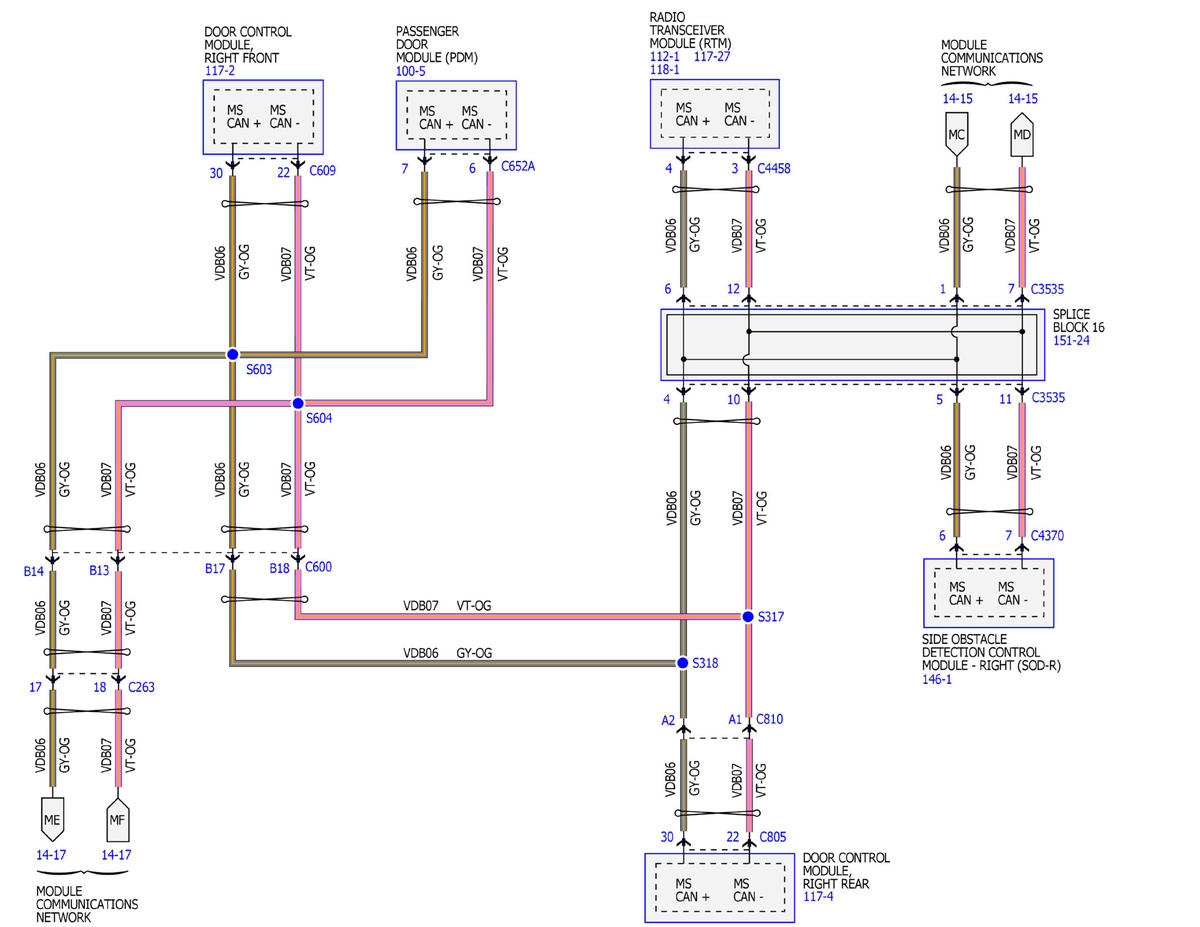This screenshot has height=927, width=1200.
Task: Click connector label C609
Action: click(x=322, y=170)
